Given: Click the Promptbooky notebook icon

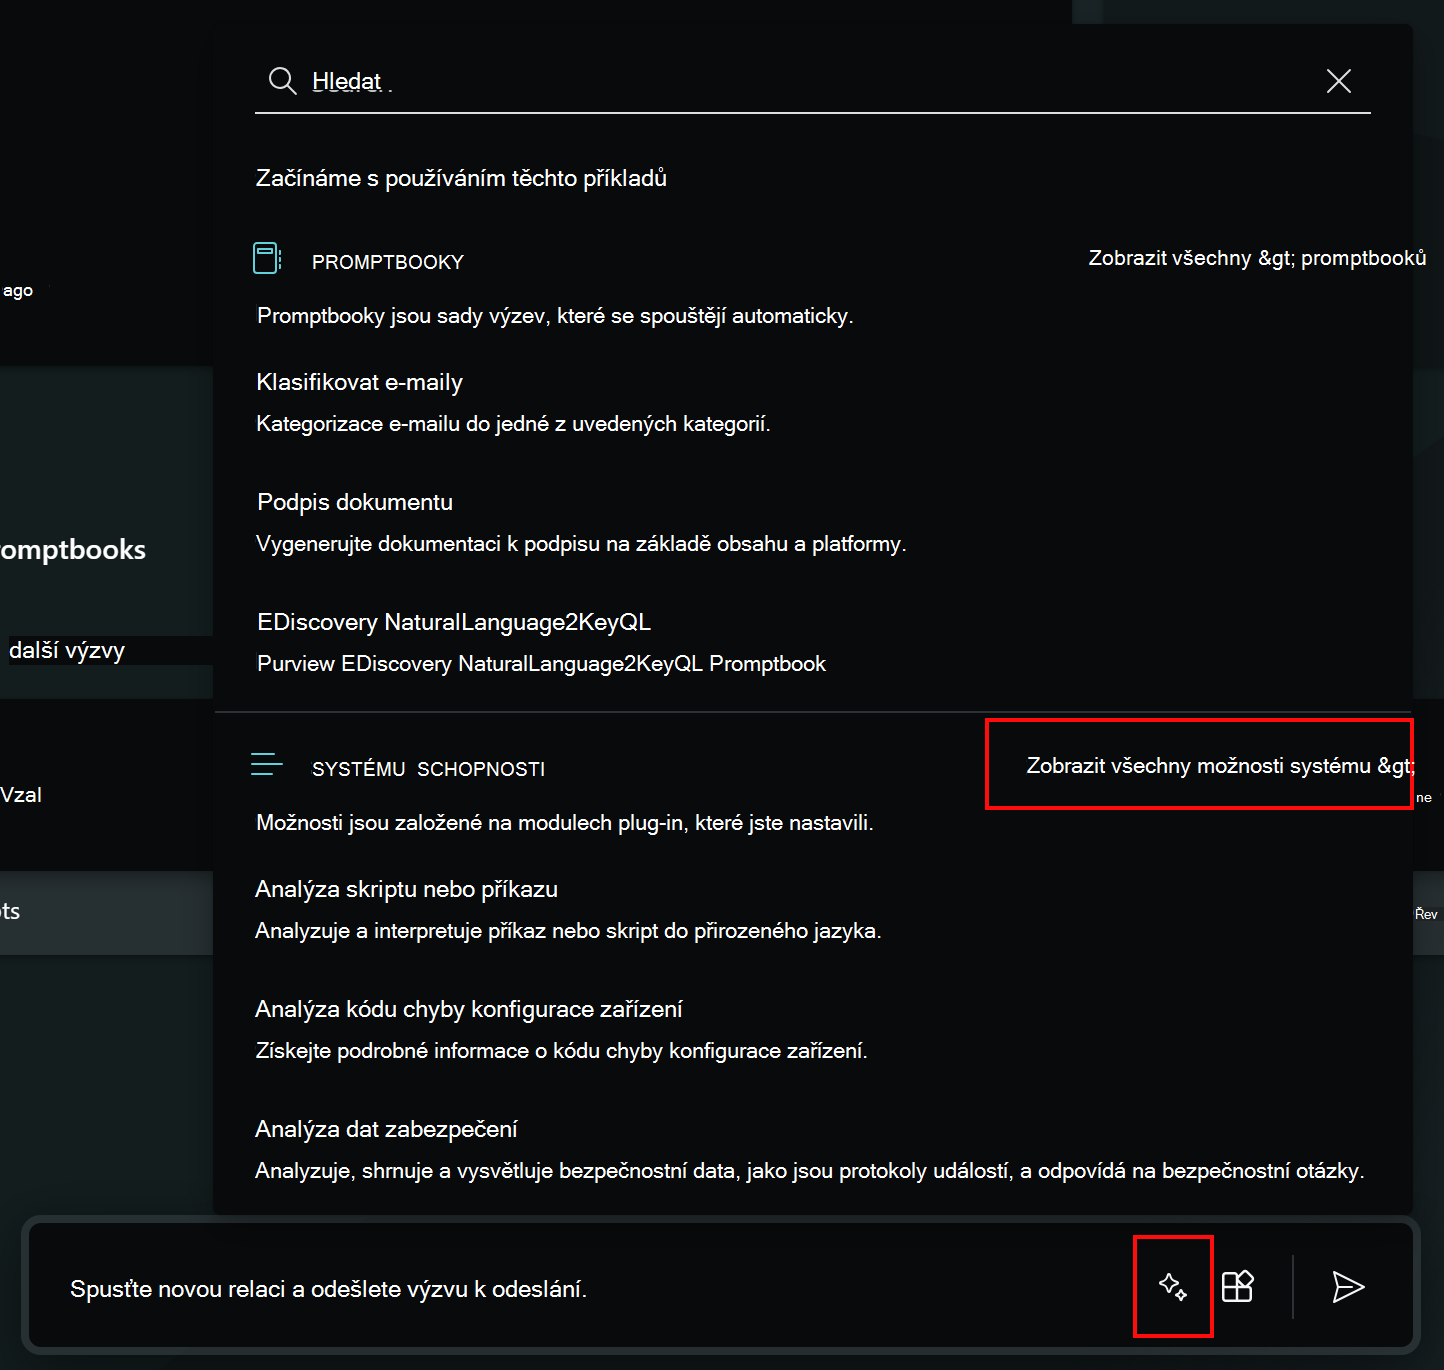Looking at the screenshot, I should [x=267, y=258].
